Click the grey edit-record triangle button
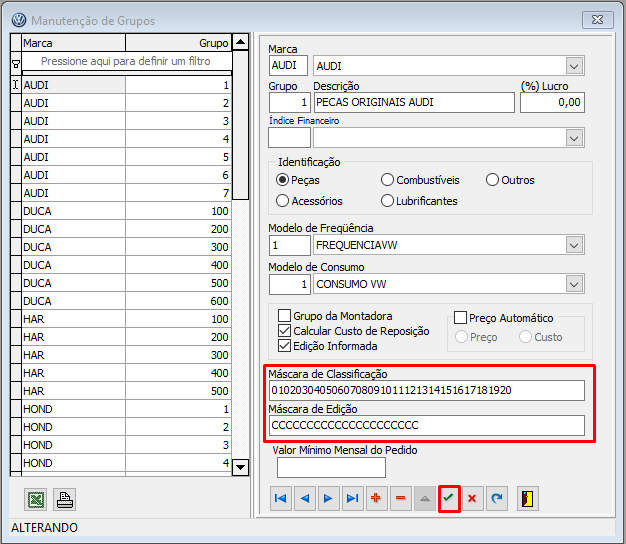 [x=425, y=498]
